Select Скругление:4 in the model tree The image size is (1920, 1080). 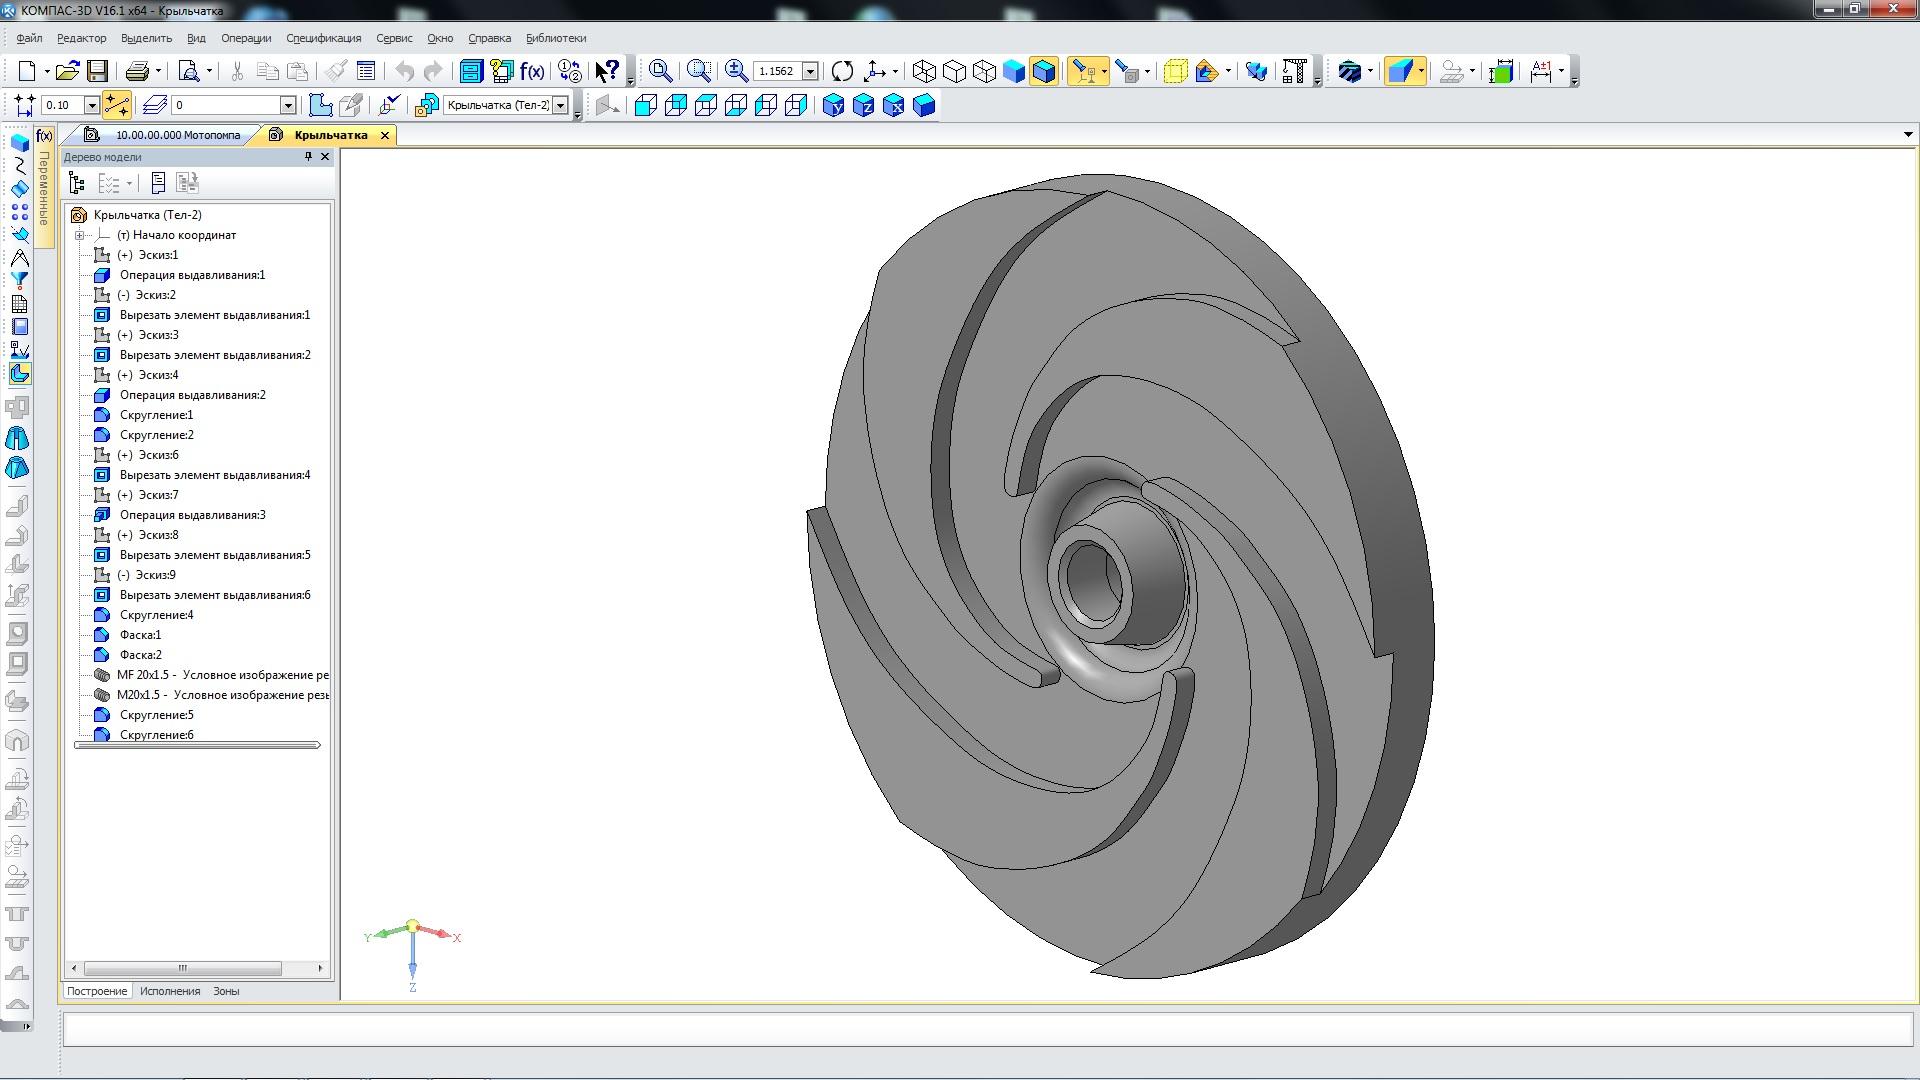click(x=156, y=615)
